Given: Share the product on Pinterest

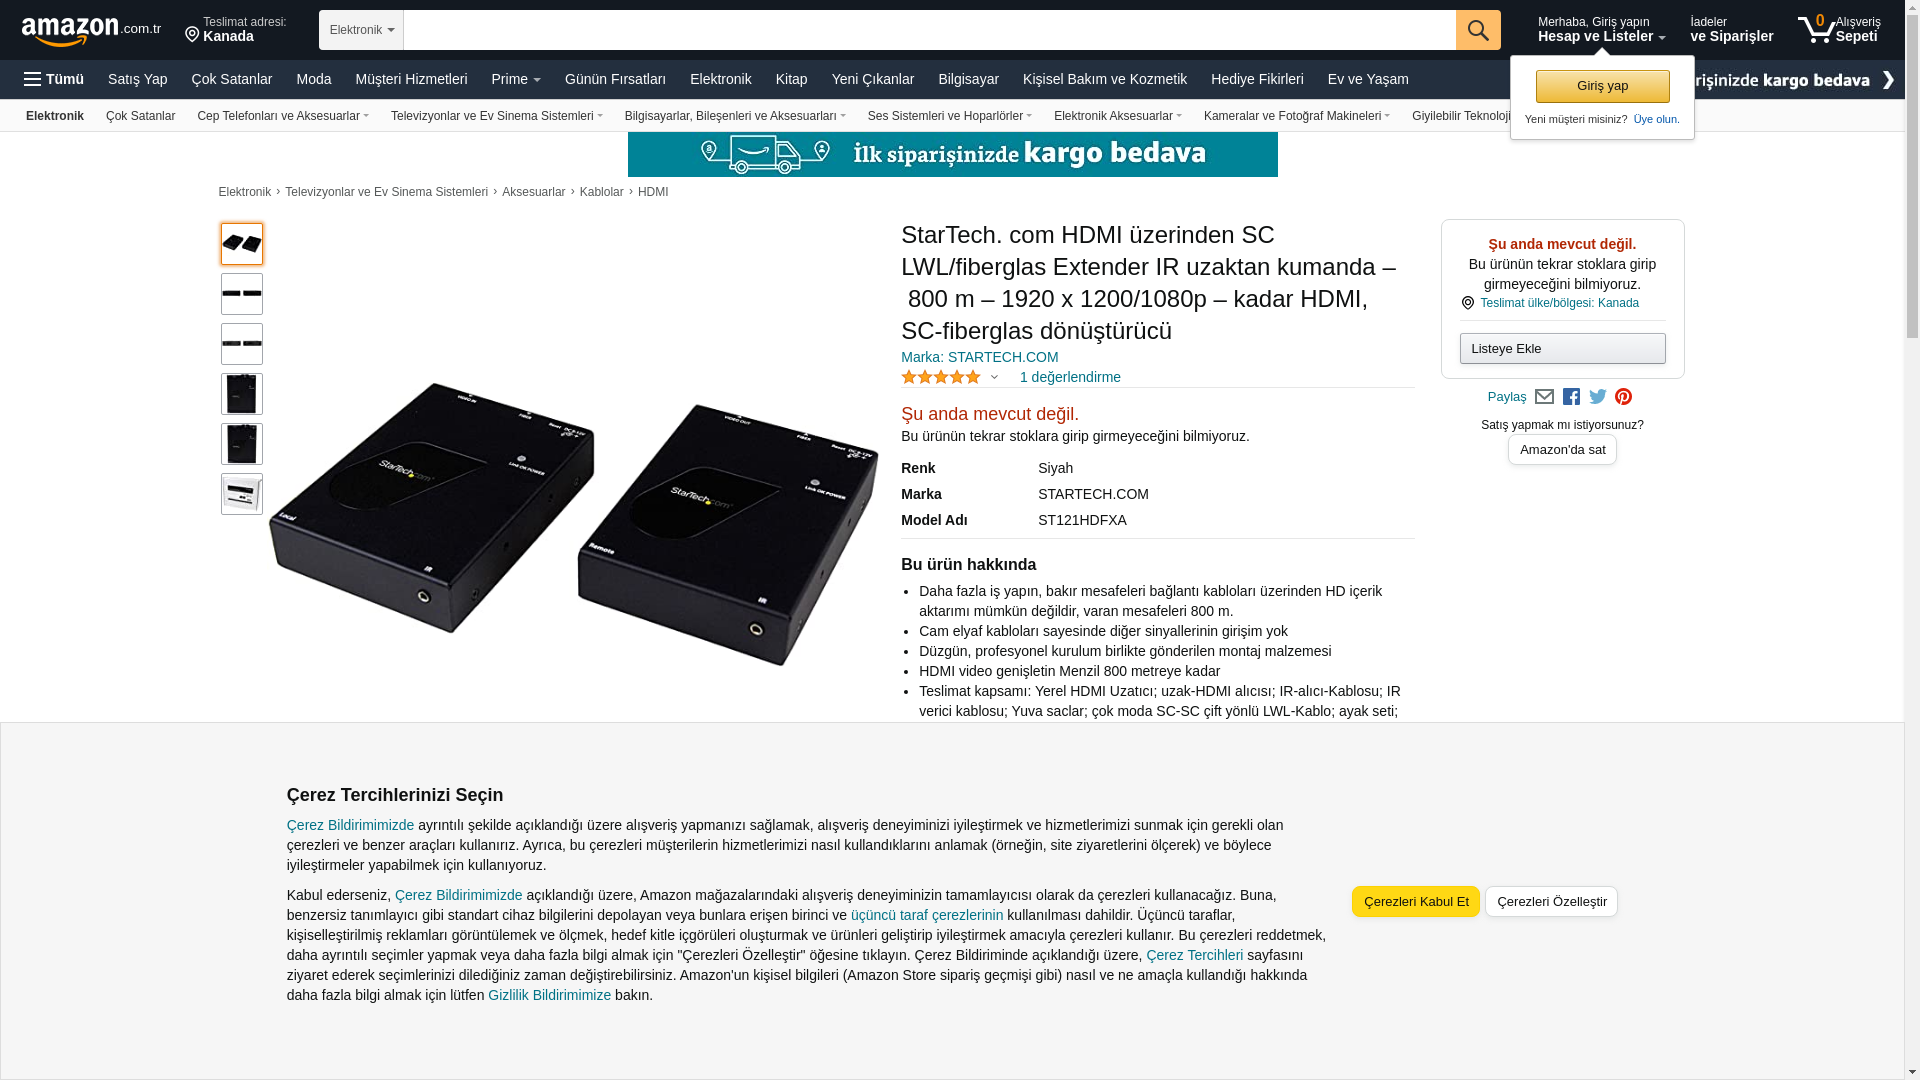Looking at the screenshot, I should (x=1623, y=397).
